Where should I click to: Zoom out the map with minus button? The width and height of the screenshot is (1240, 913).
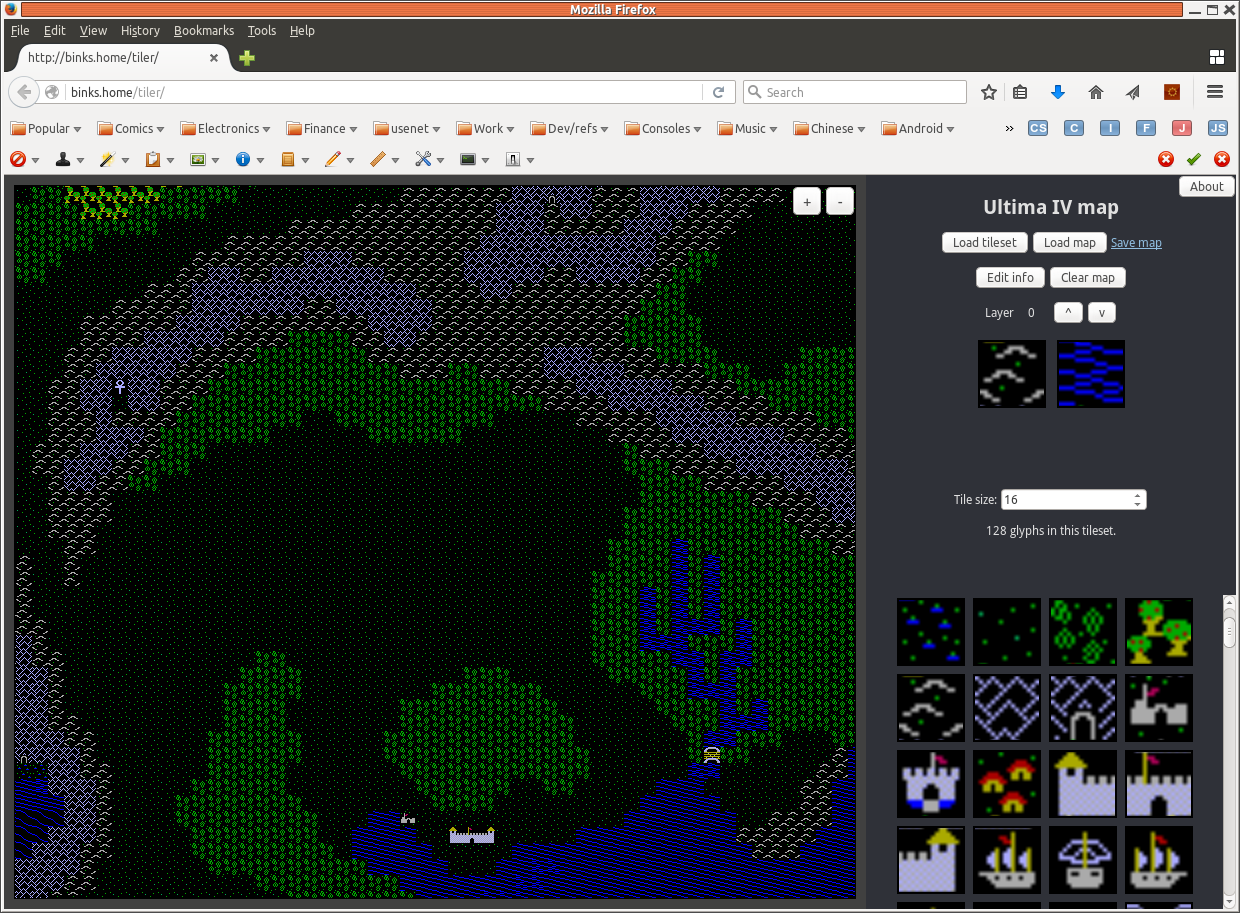[x=840, y=201]
